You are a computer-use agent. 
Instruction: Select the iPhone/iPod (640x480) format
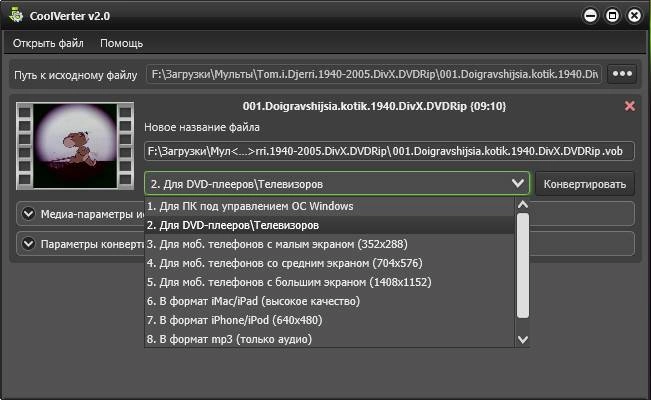point(329,320)
